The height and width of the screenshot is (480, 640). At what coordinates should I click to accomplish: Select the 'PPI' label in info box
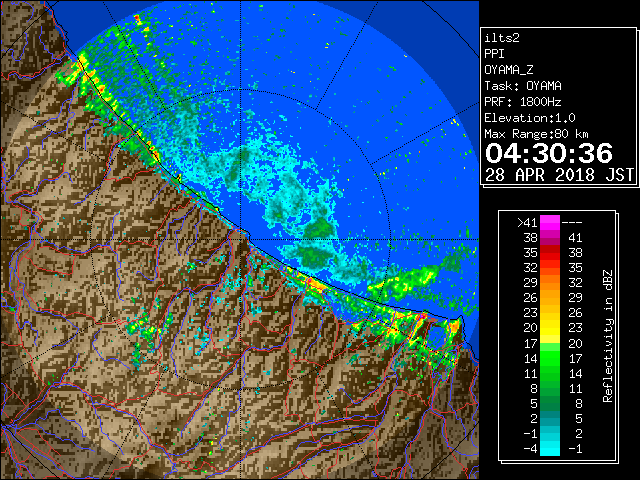494,54
